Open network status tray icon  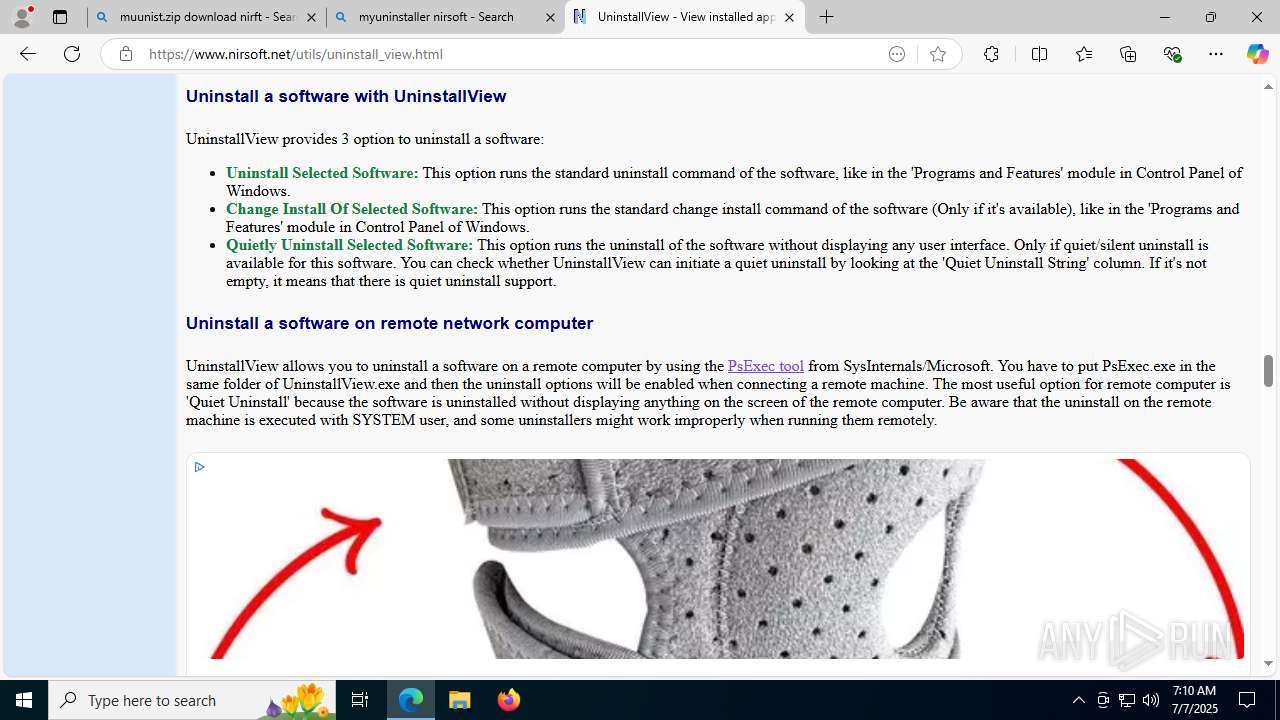1127,700
